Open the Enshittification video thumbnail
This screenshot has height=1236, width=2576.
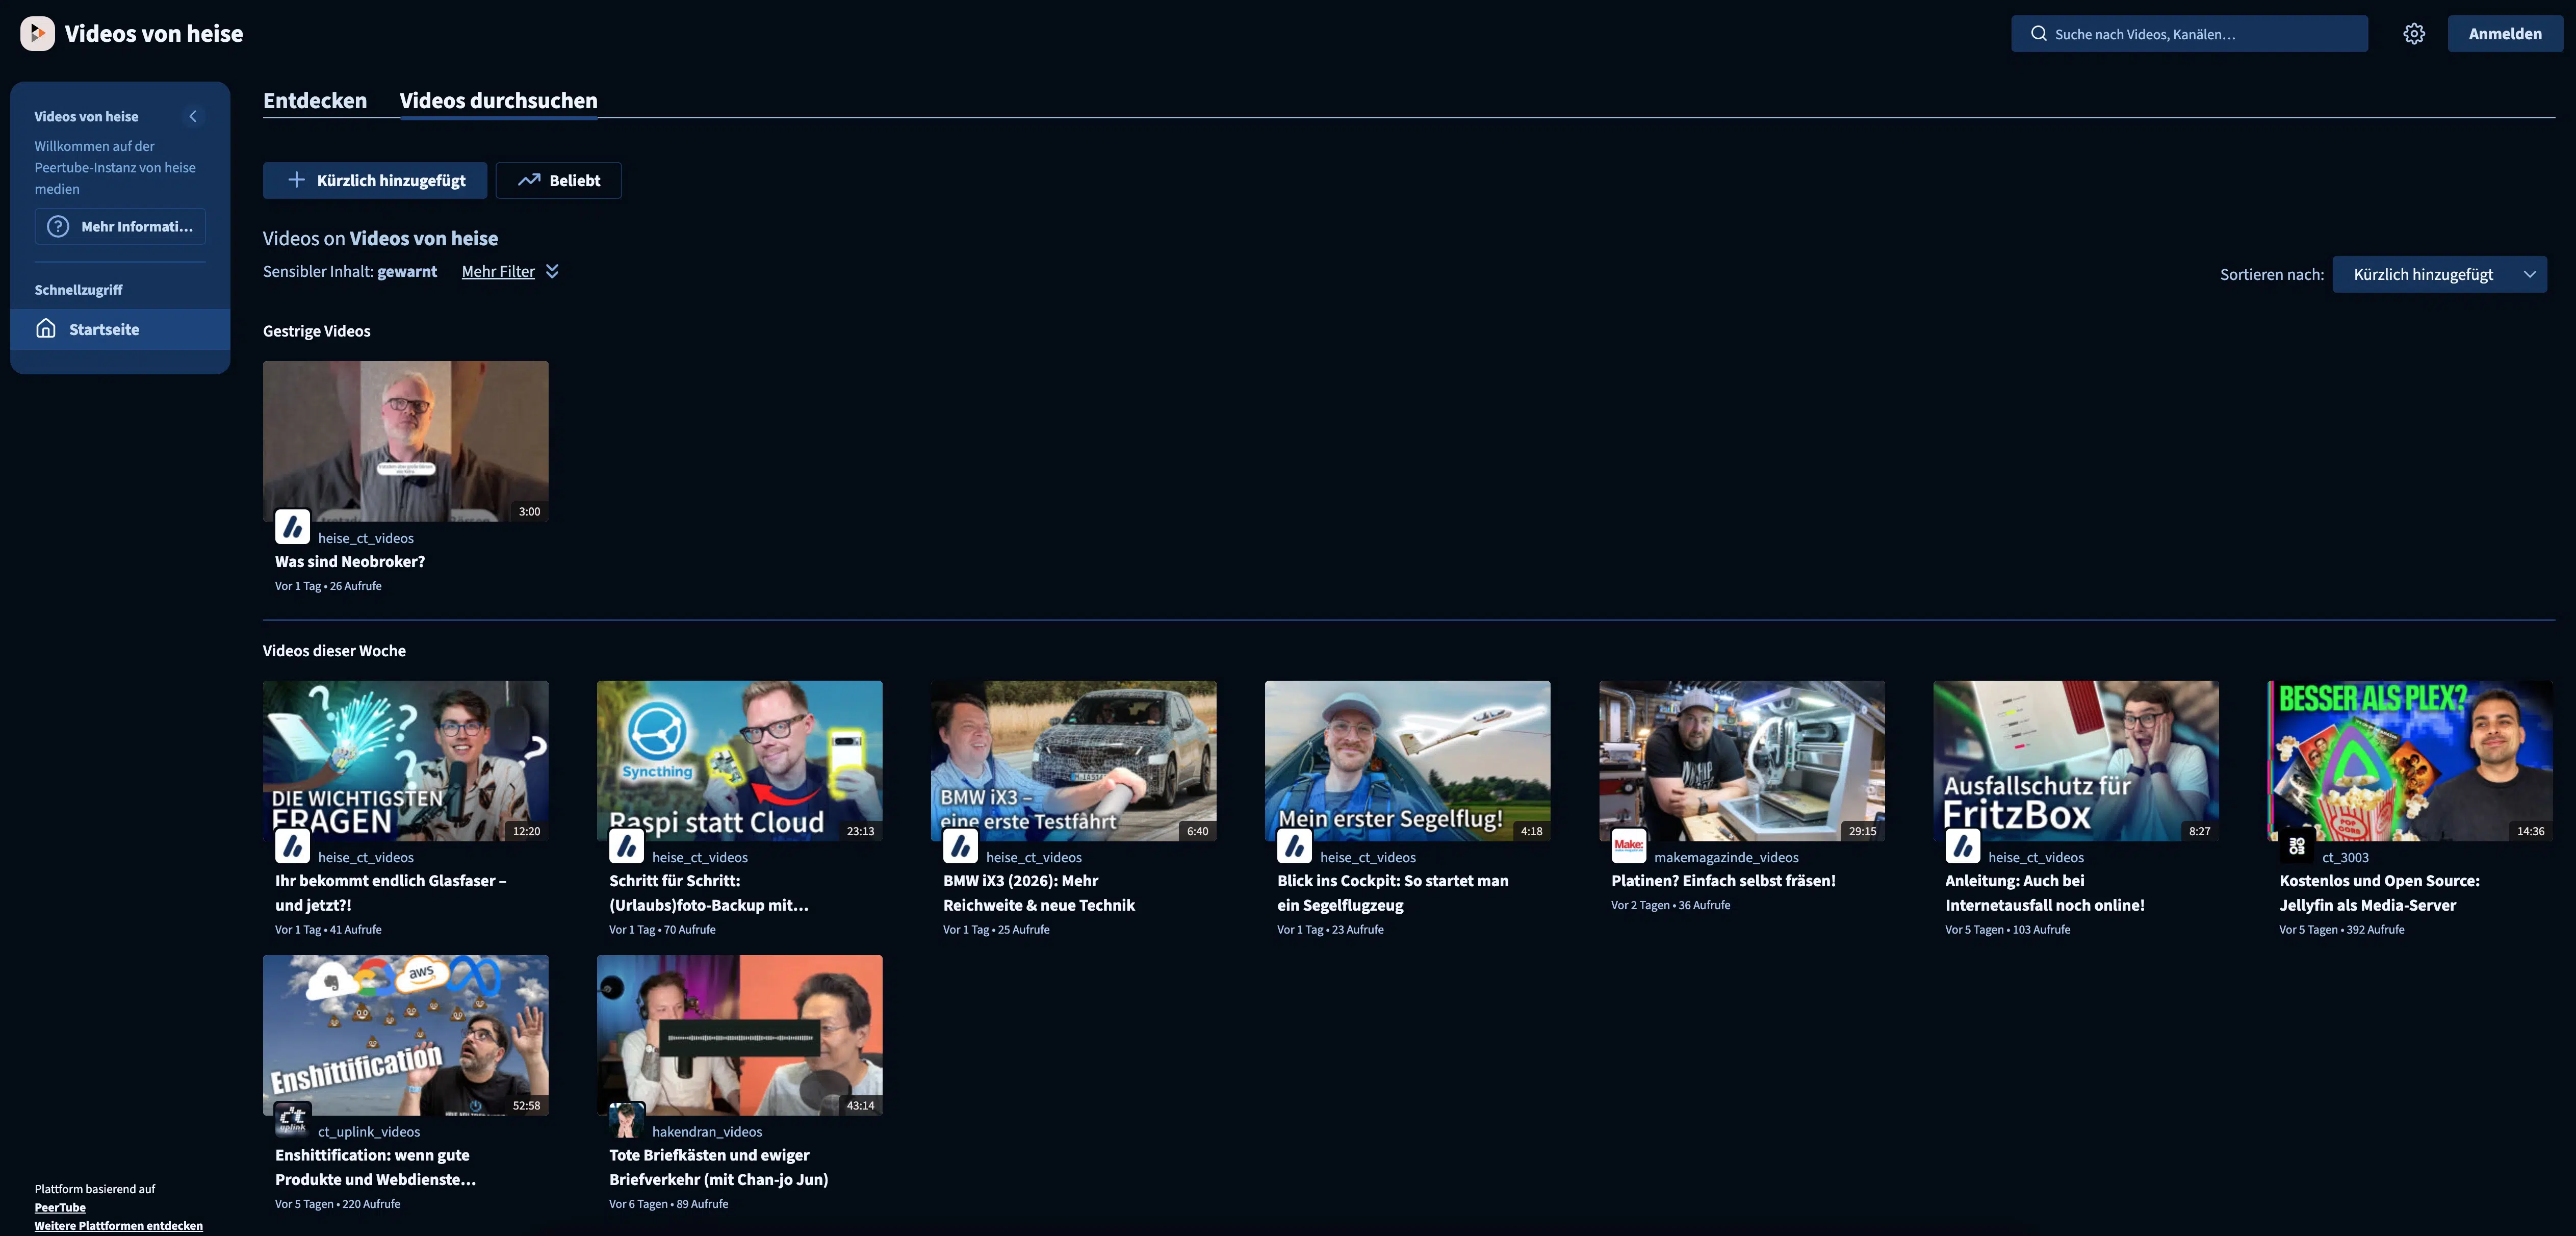pyautogui.click(x=405, y=1035)
